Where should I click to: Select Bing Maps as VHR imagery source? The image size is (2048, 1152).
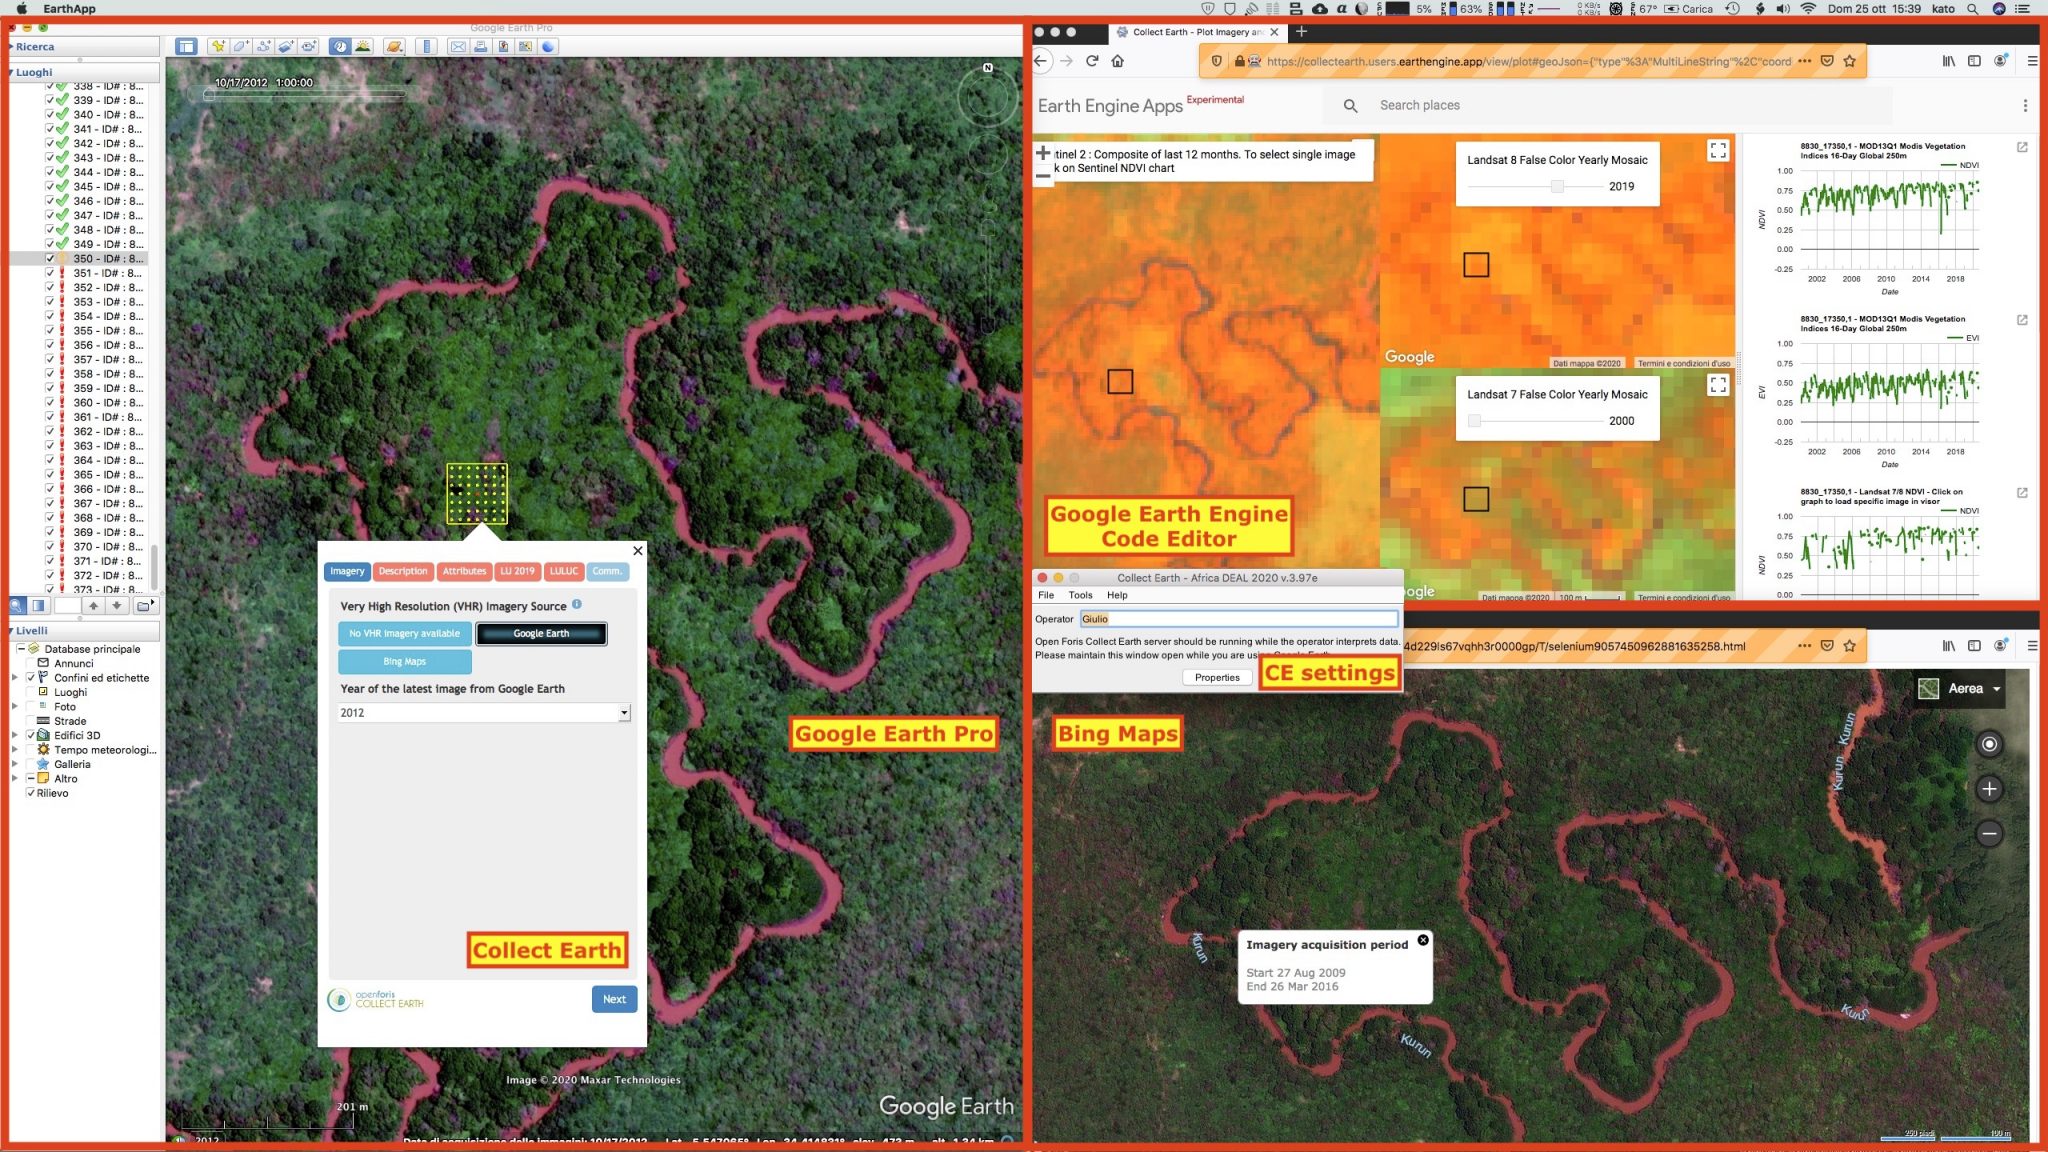(404, 661)
